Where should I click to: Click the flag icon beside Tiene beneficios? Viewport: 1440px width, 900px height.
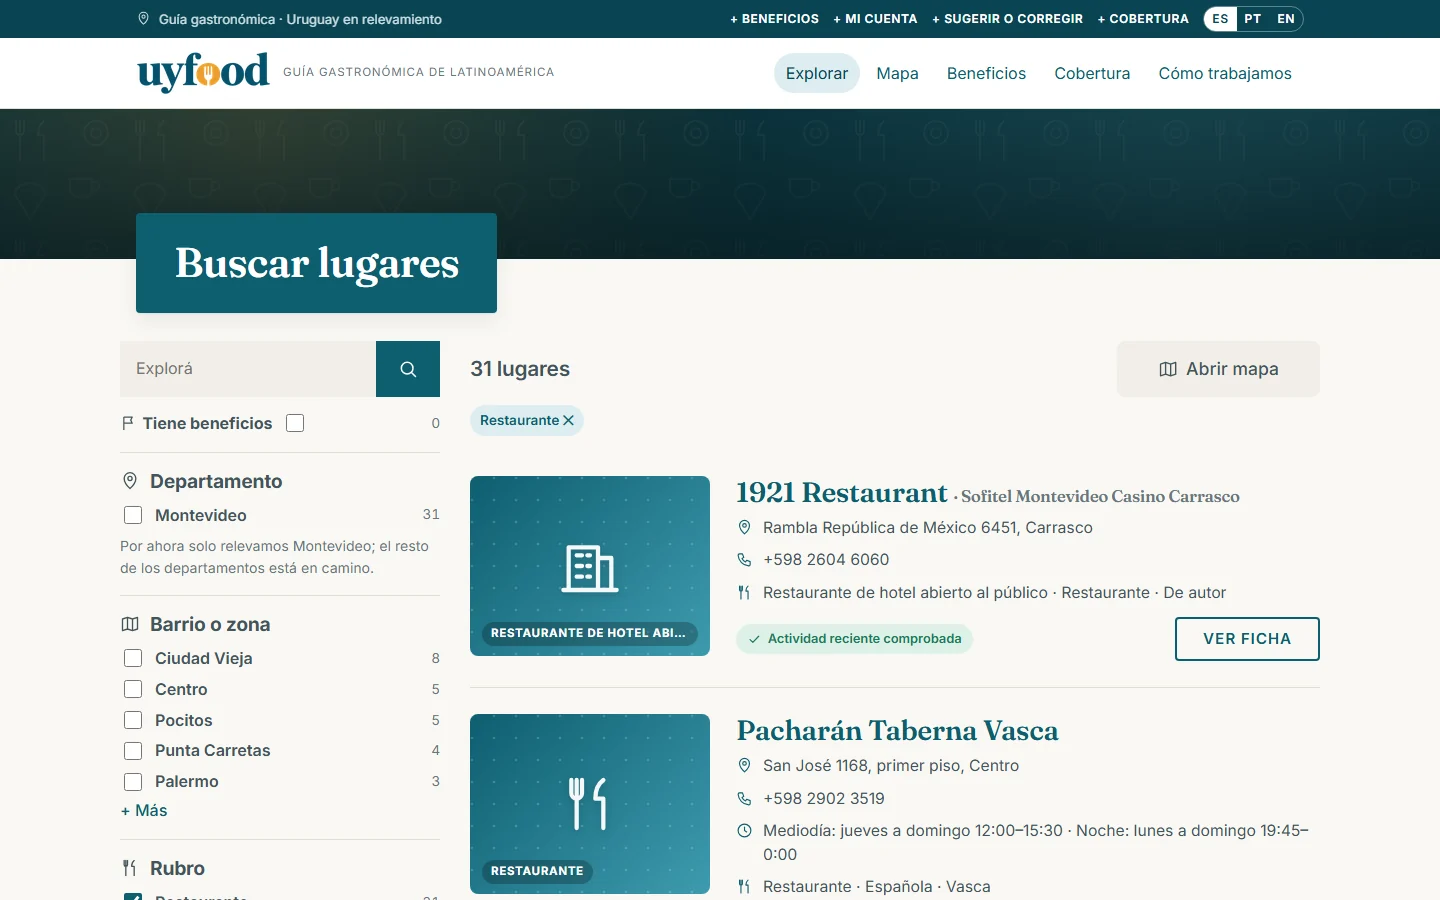pos(128,423)
